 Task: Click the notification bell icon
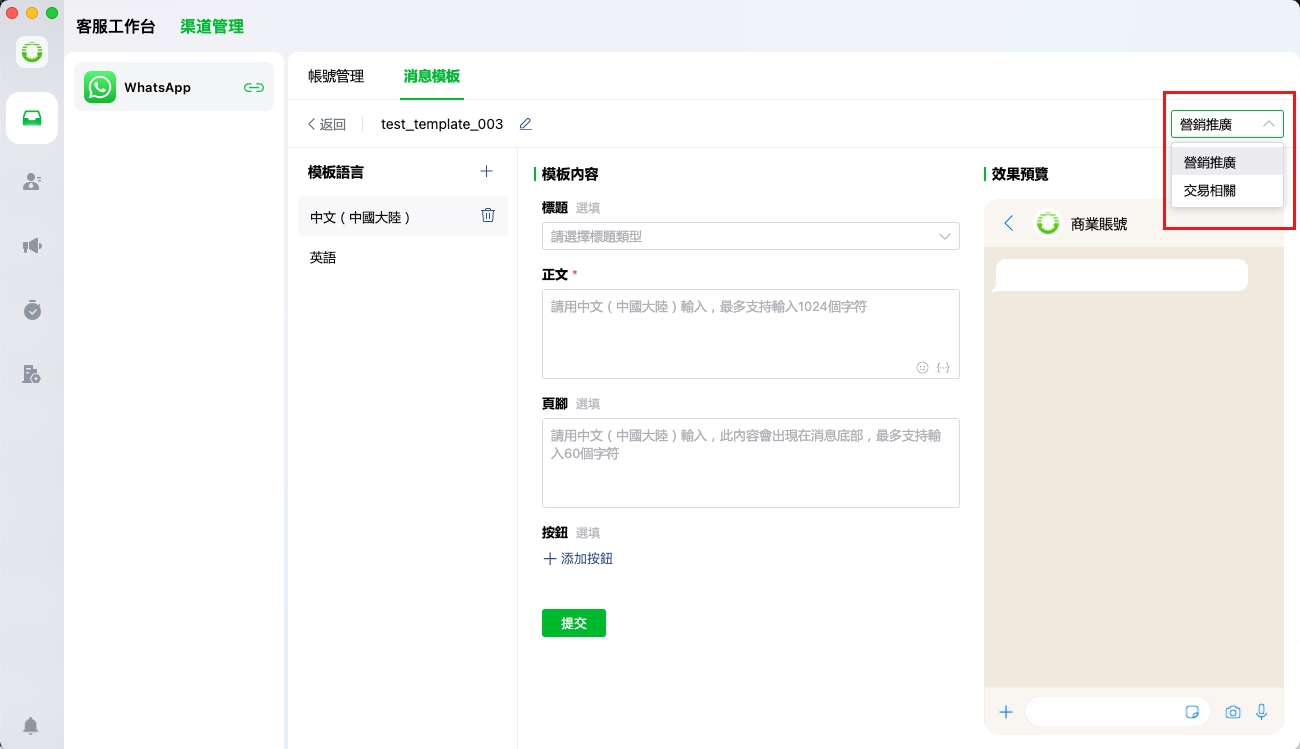[x=32, y=725]
